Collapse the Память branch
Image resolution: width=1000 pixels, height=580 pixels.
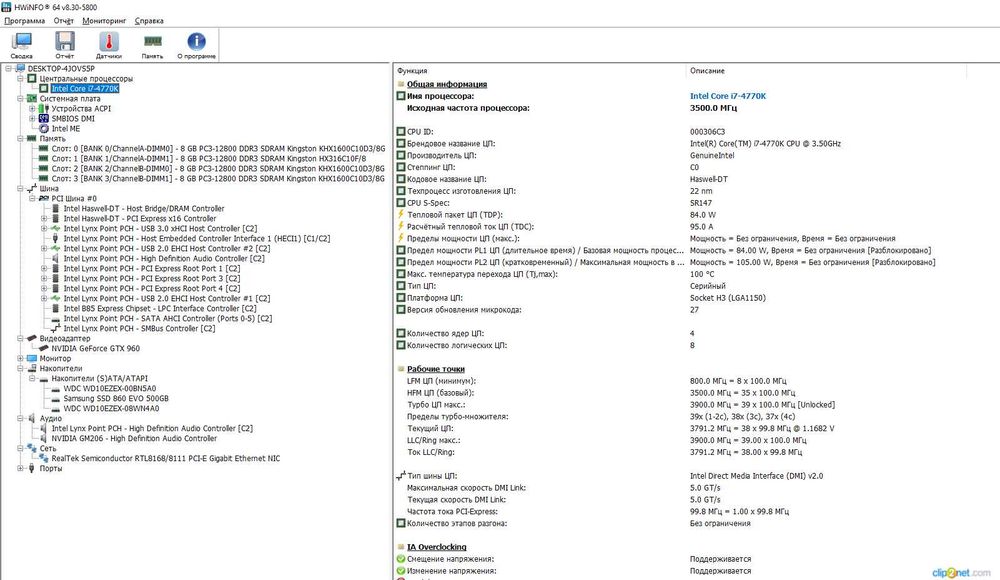coord(20,138)
